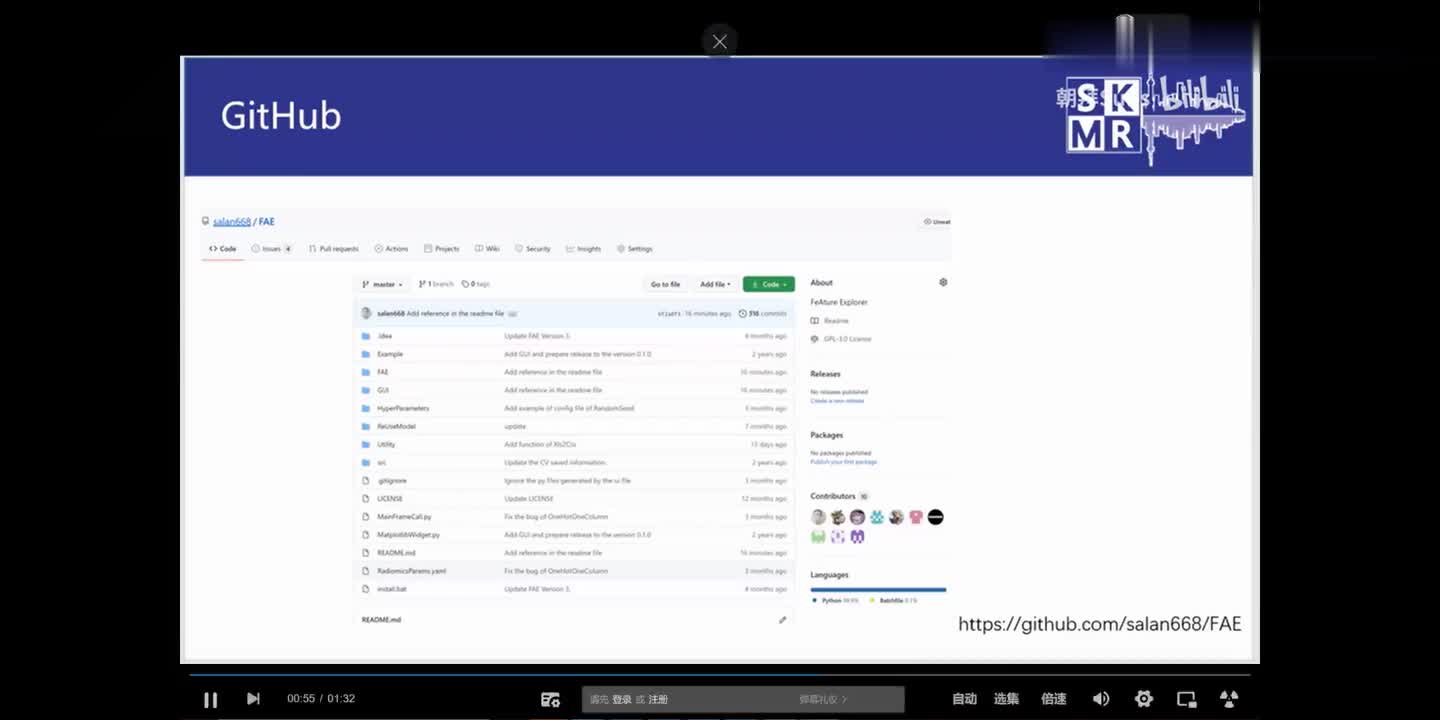Open the repository Settings tab

point(635,249)
